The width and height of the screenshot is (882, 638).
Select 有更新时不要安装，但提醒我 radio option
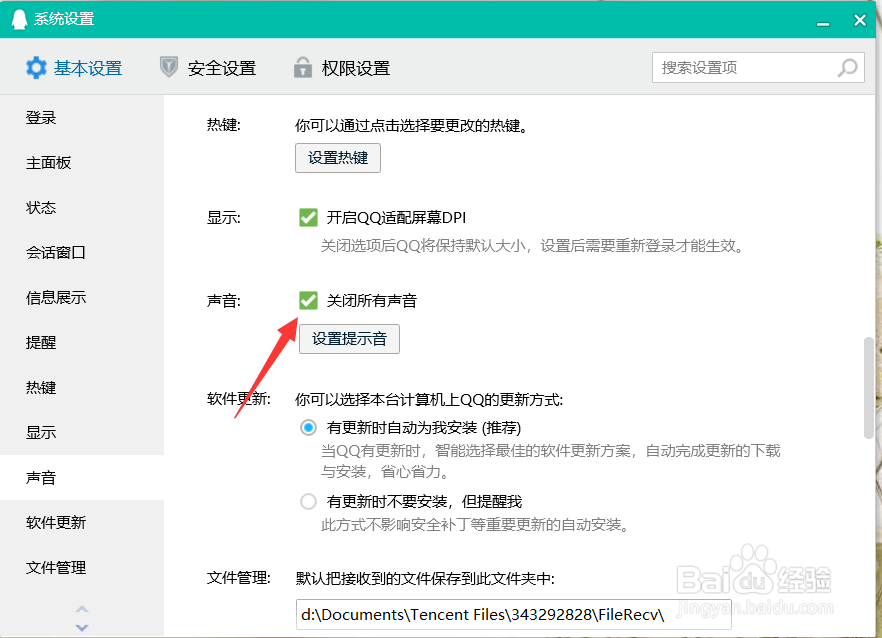click(308, 501)
